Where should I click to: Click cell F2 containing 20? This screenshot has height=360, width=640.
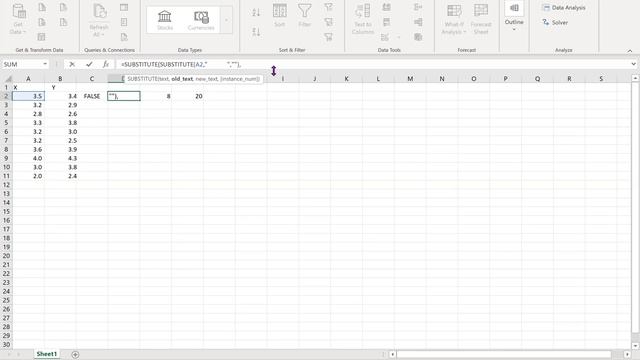click(187, 96)
